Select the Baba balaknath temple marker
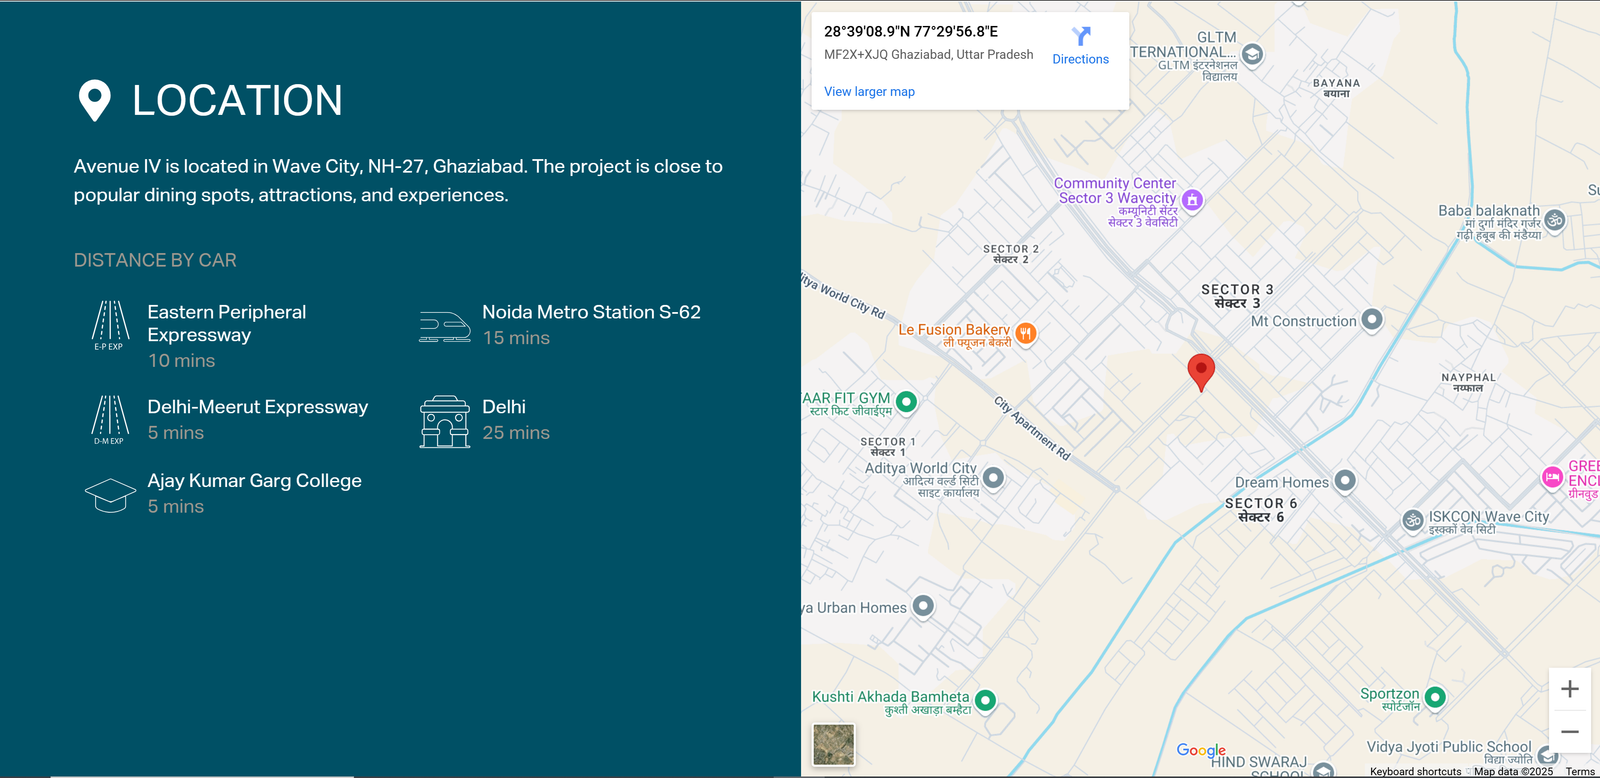1600x778 pixels. tap(1554, 219)
